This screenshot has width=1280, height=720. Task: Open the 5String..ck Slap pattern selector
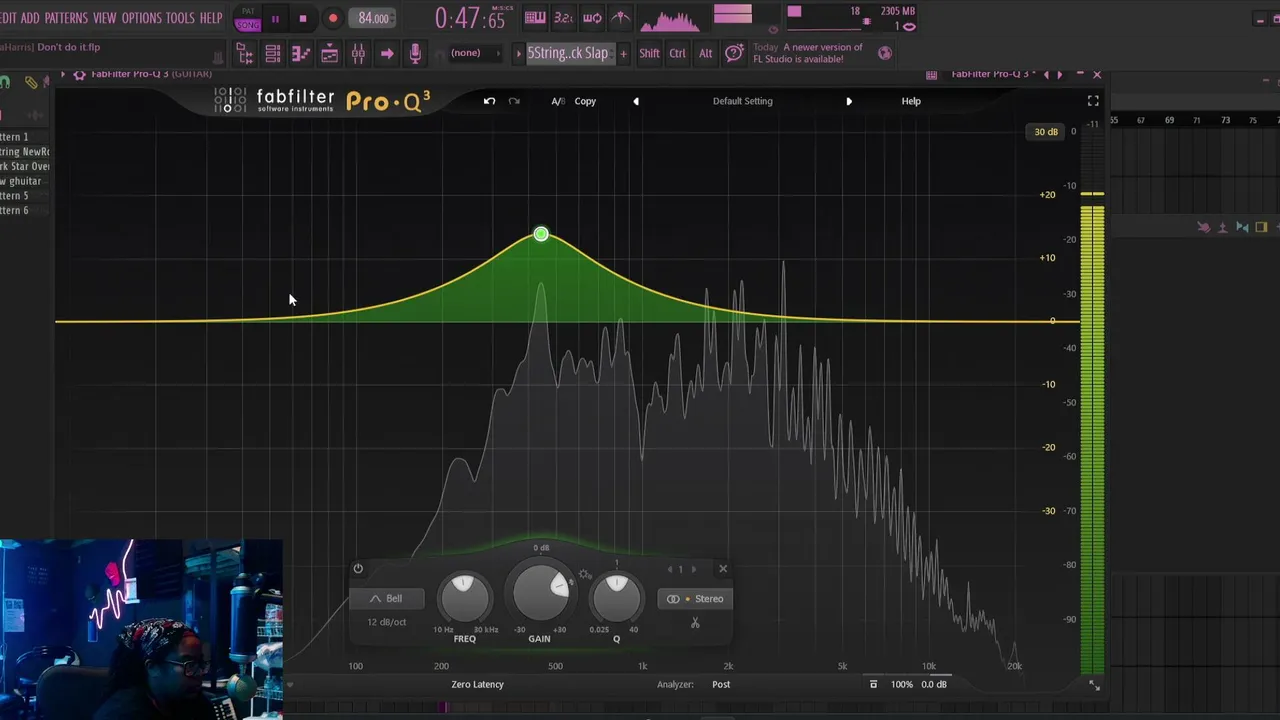567,53
